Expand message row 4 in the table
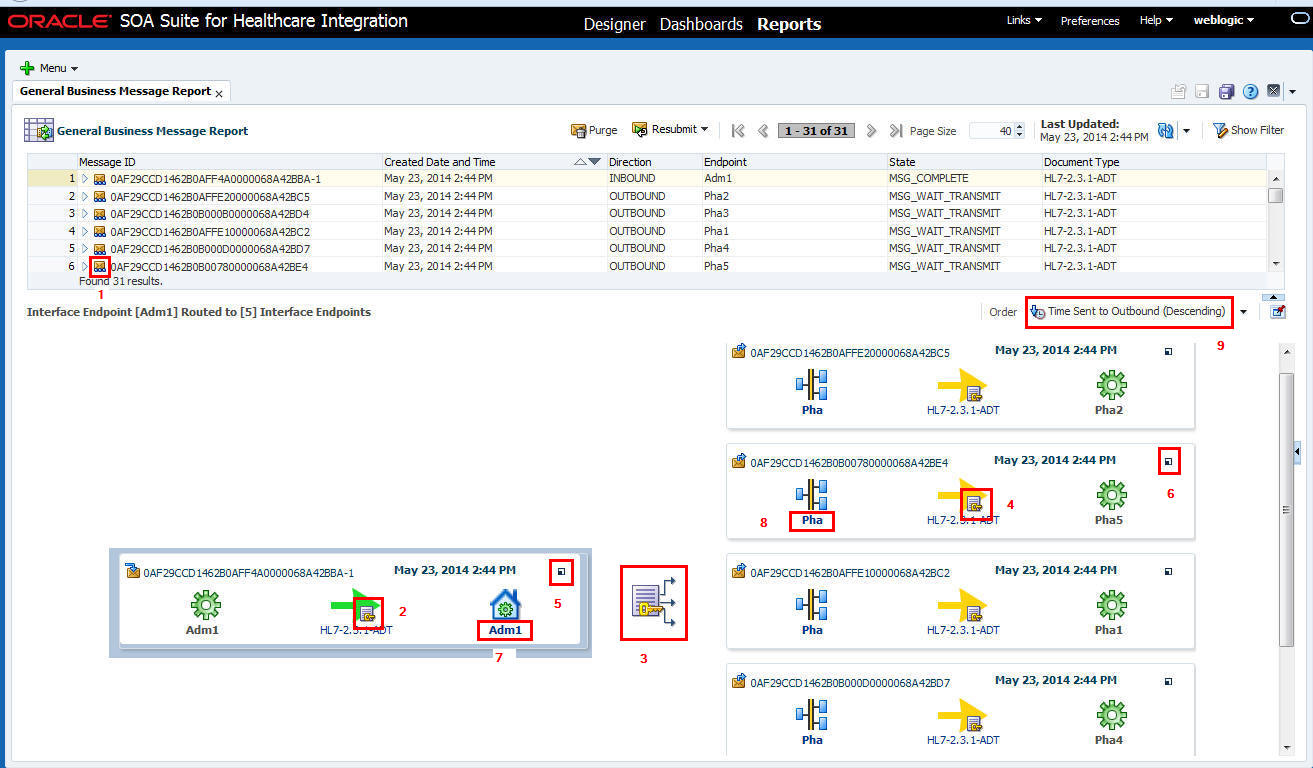This screenshot has width=1313, height=768. tap(85, 231)
